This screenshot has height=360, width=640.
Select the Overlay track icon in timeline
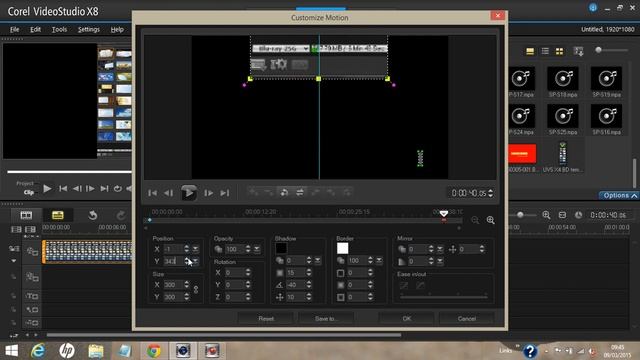32,278
